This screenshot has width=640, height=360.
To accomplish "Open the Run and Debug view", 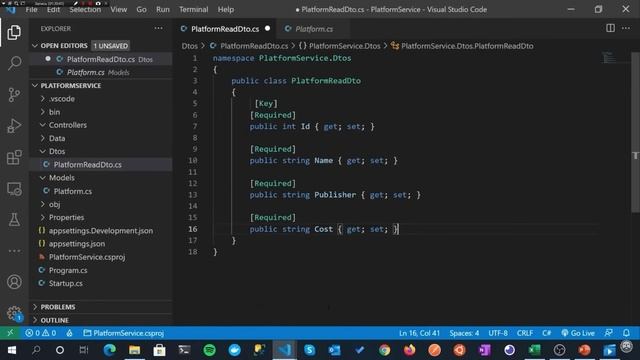I will 14,126.
